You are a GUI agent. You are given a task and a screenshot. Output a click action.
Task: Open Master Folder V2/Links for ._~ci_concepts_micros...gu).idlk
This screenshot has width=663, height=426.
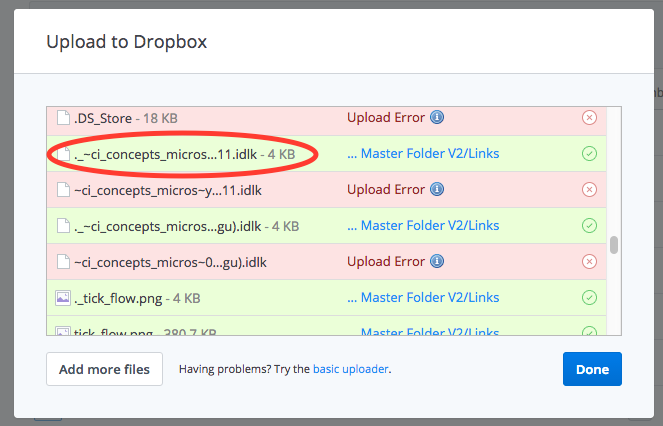point(423,225)
